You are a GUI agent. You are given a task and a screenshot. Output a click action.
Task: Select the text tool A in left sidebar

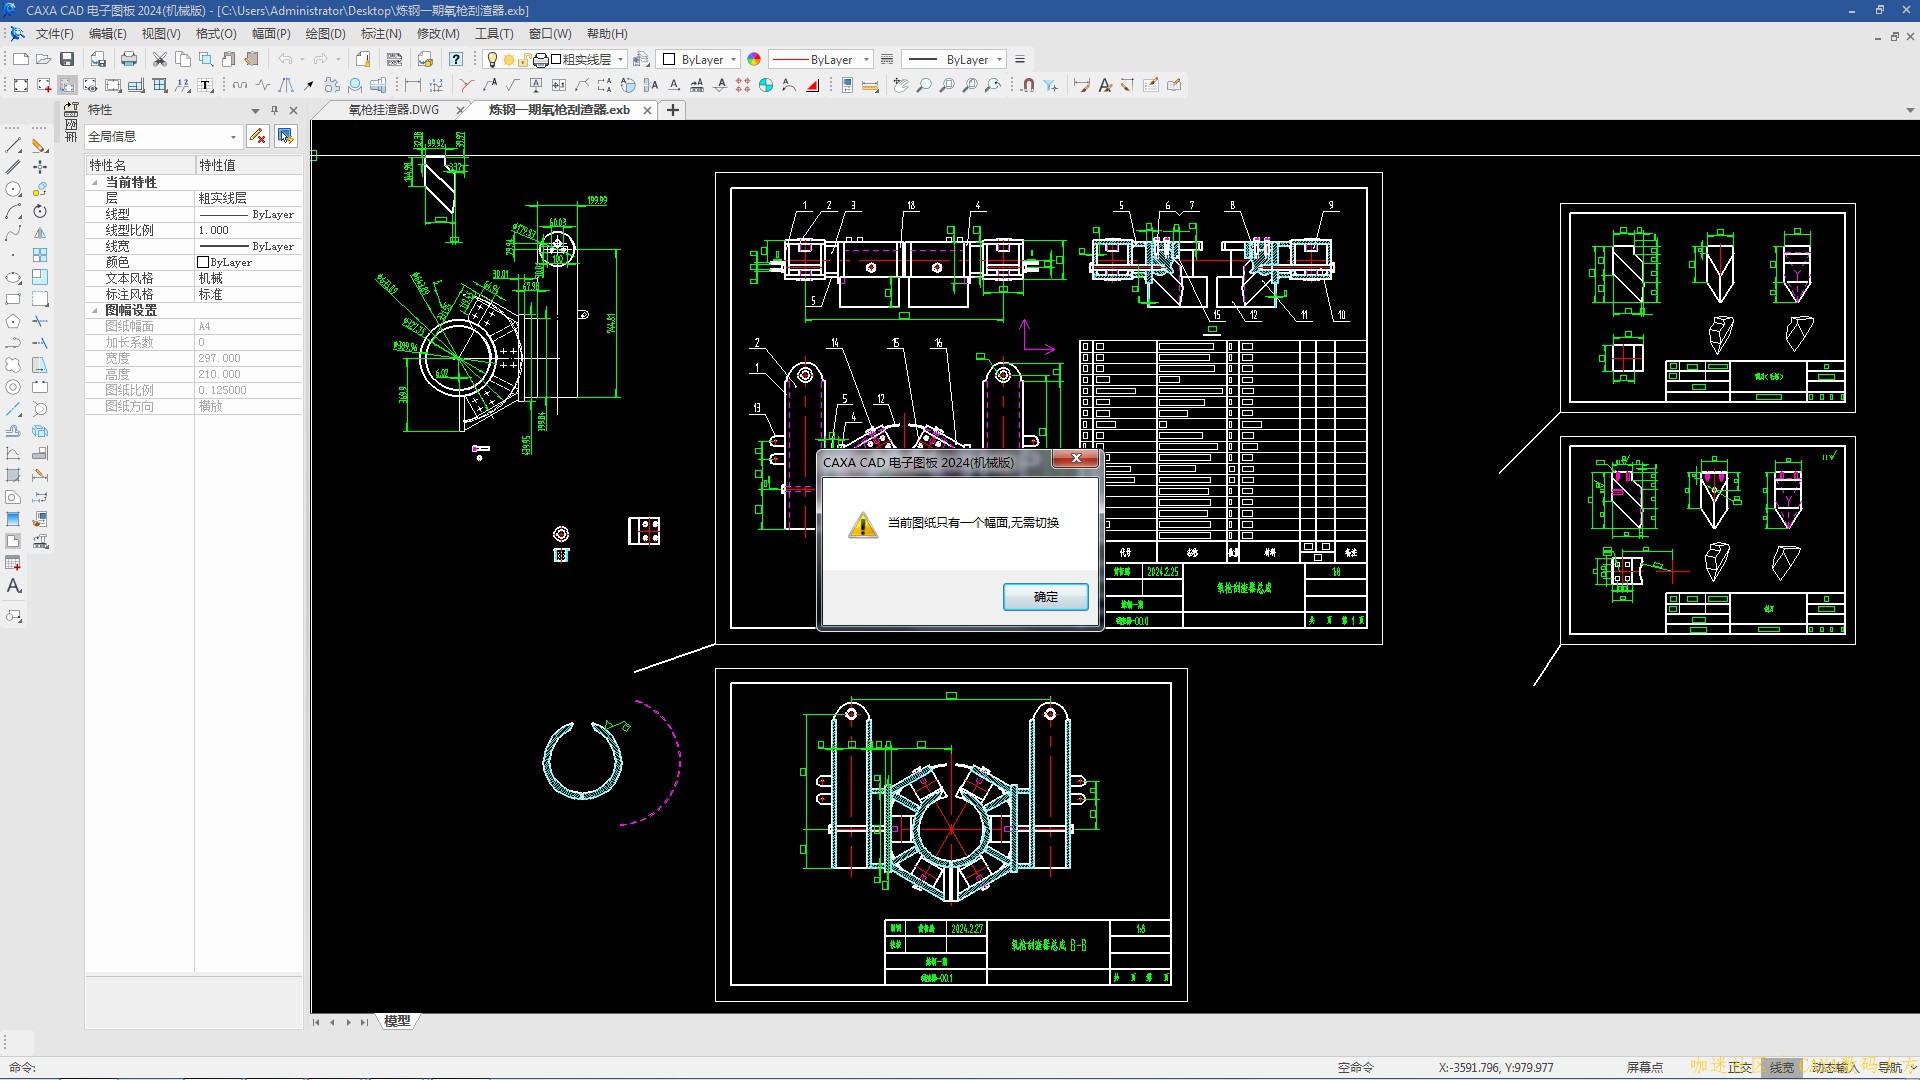(x=14, y=586)
